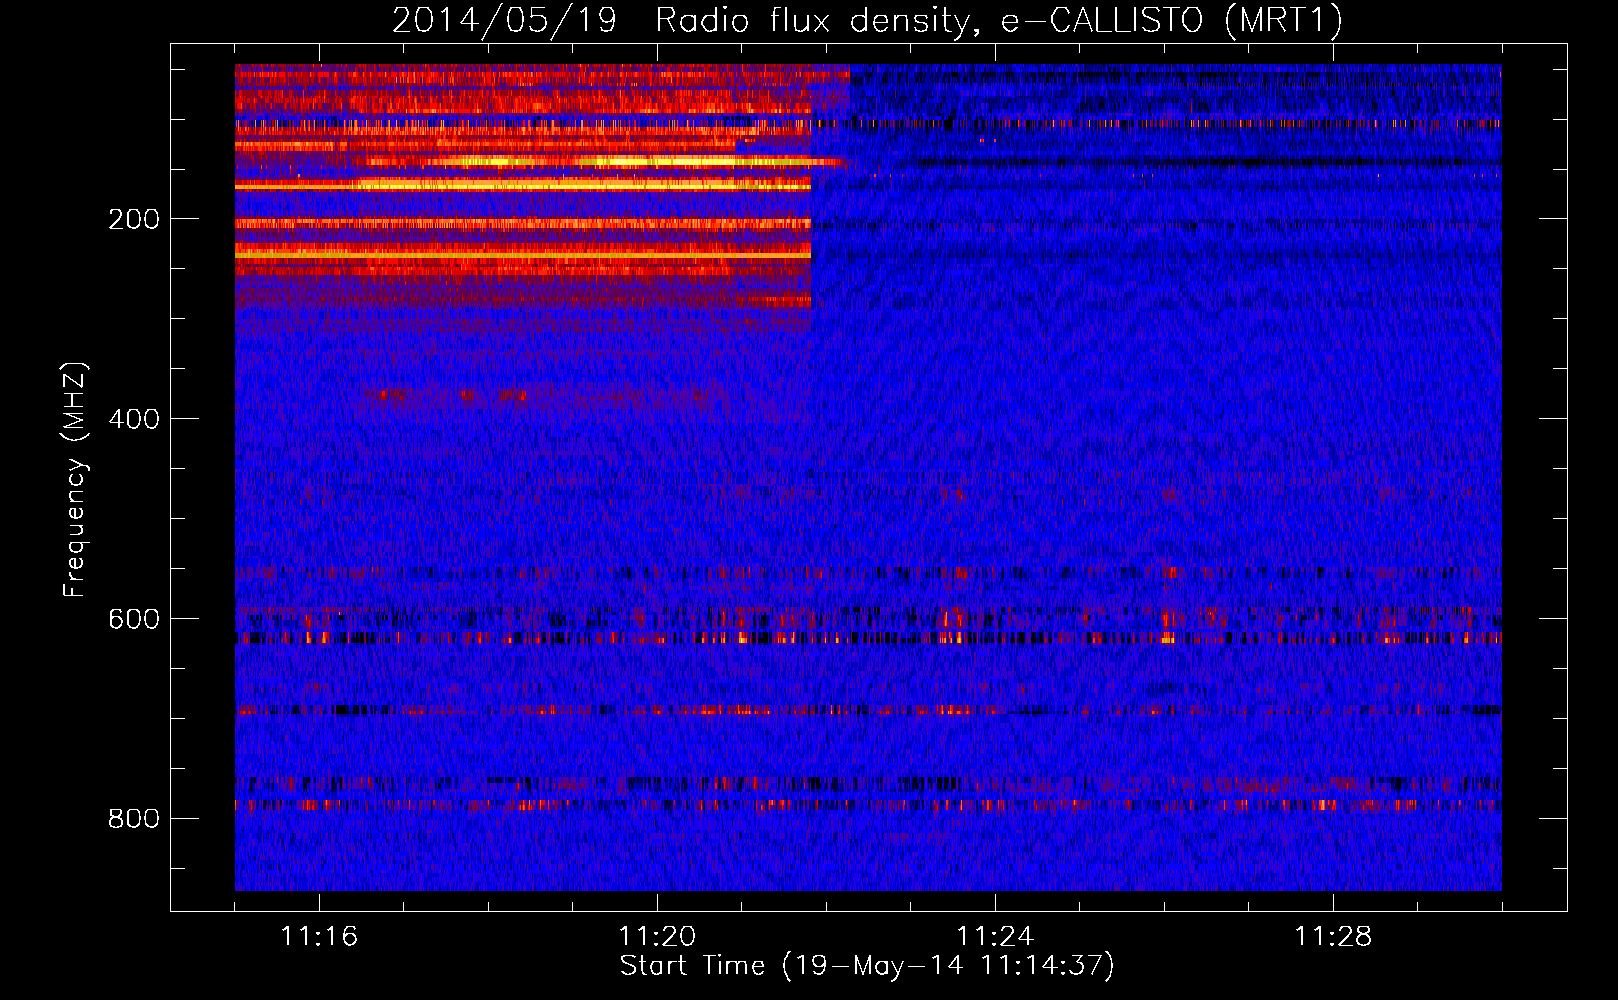Click the 11:16 time tick label
The image size is (1618, 1000).
pos(319,936)
